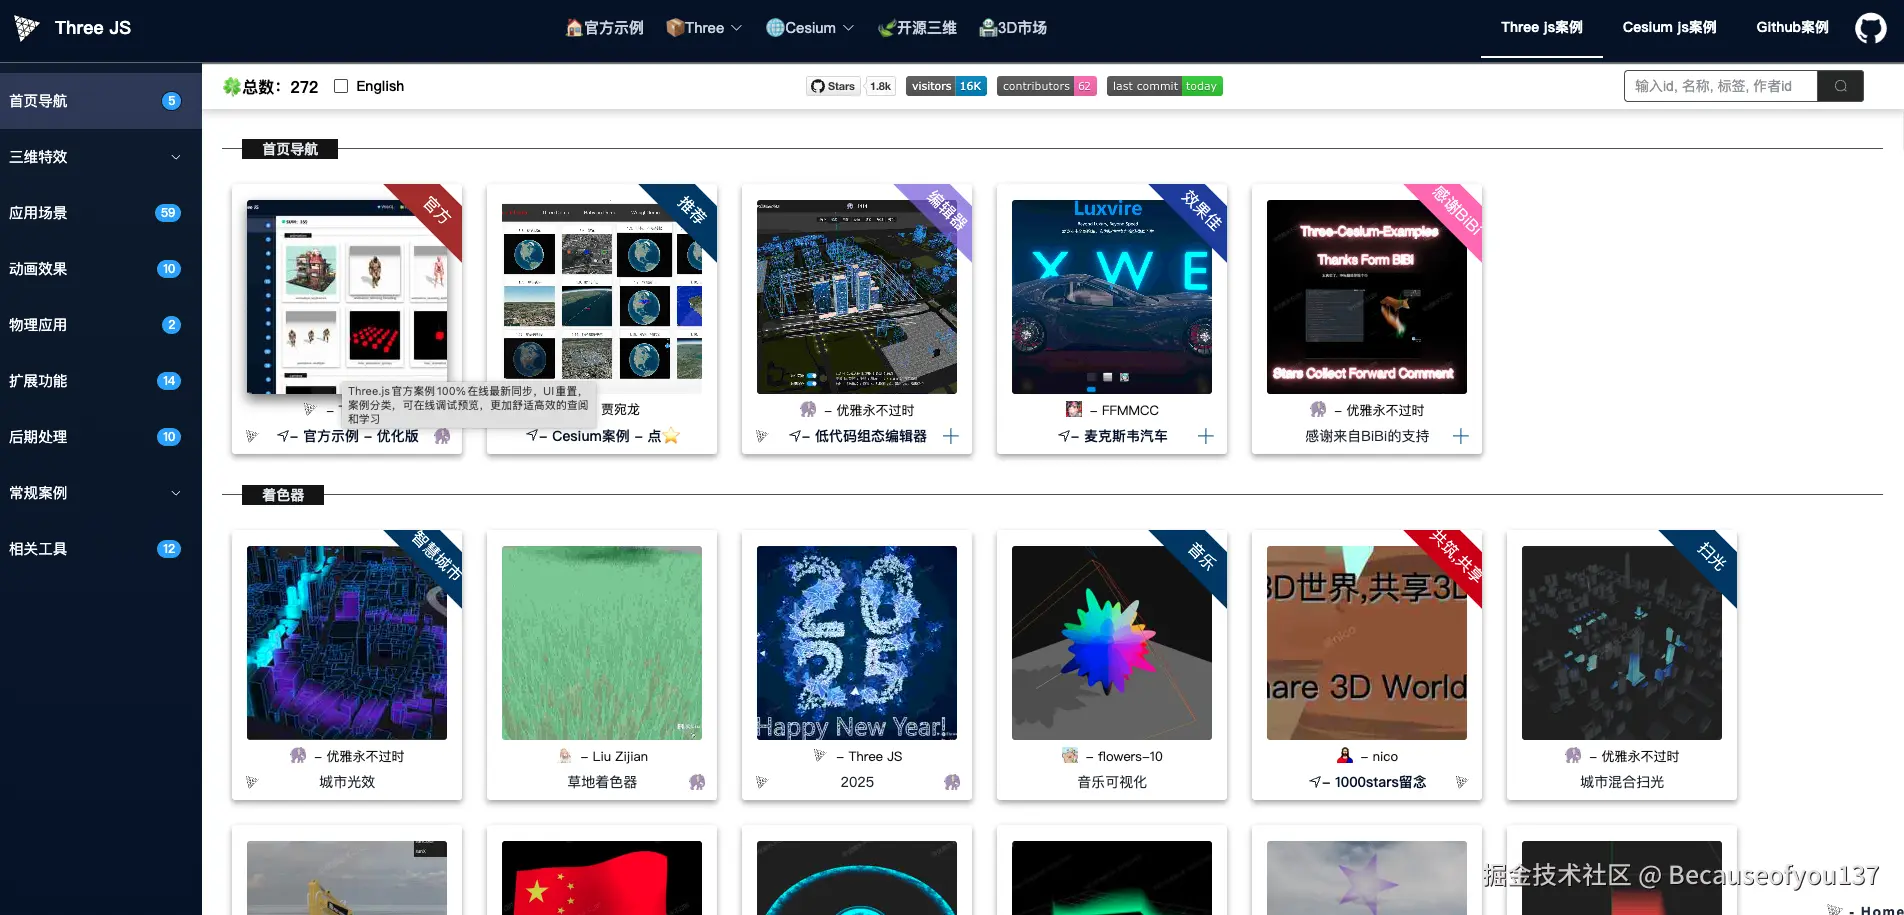Click author avatar beside FFMMCC

pos(1074,409)
